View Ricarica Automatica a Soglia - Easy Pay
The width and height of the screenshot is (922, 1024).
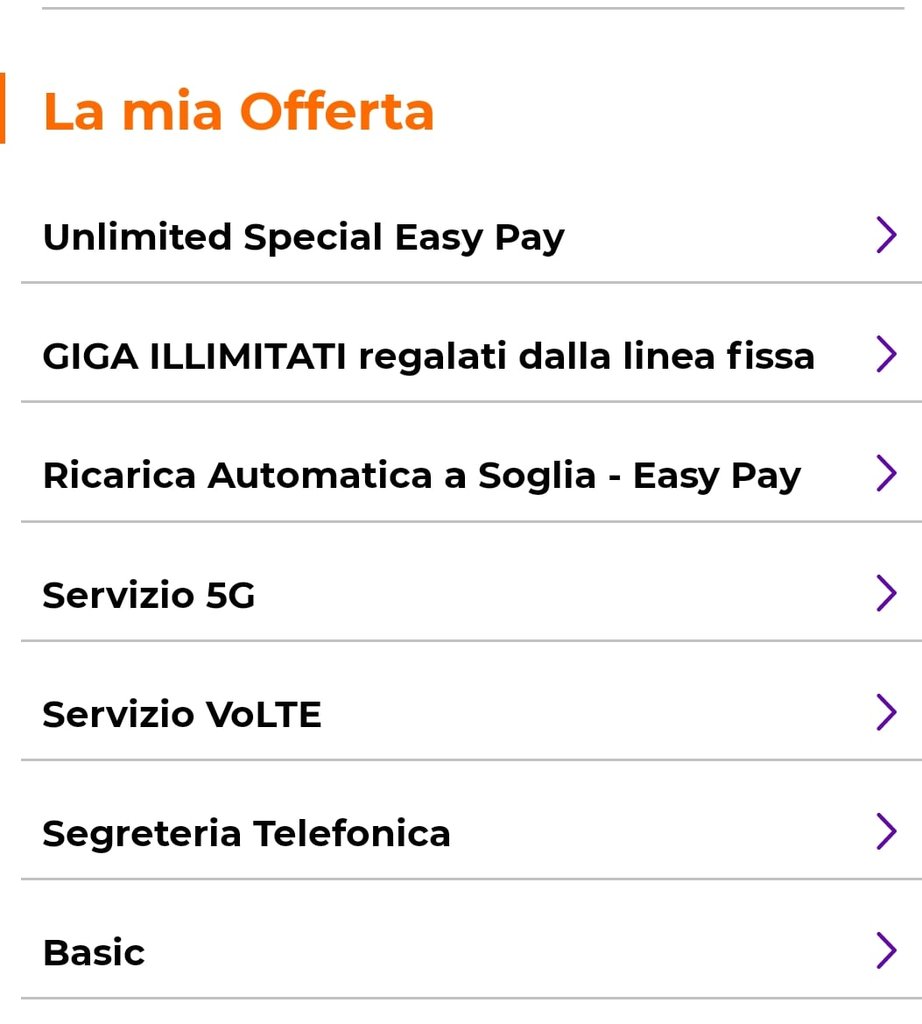click(422, 475)
